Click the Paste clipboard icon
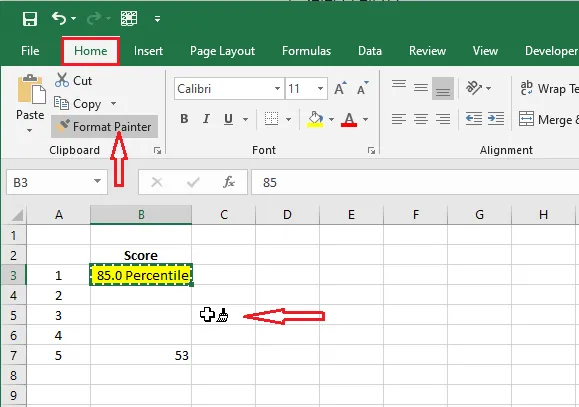The image size is (579, 407). tap(31, 89)
